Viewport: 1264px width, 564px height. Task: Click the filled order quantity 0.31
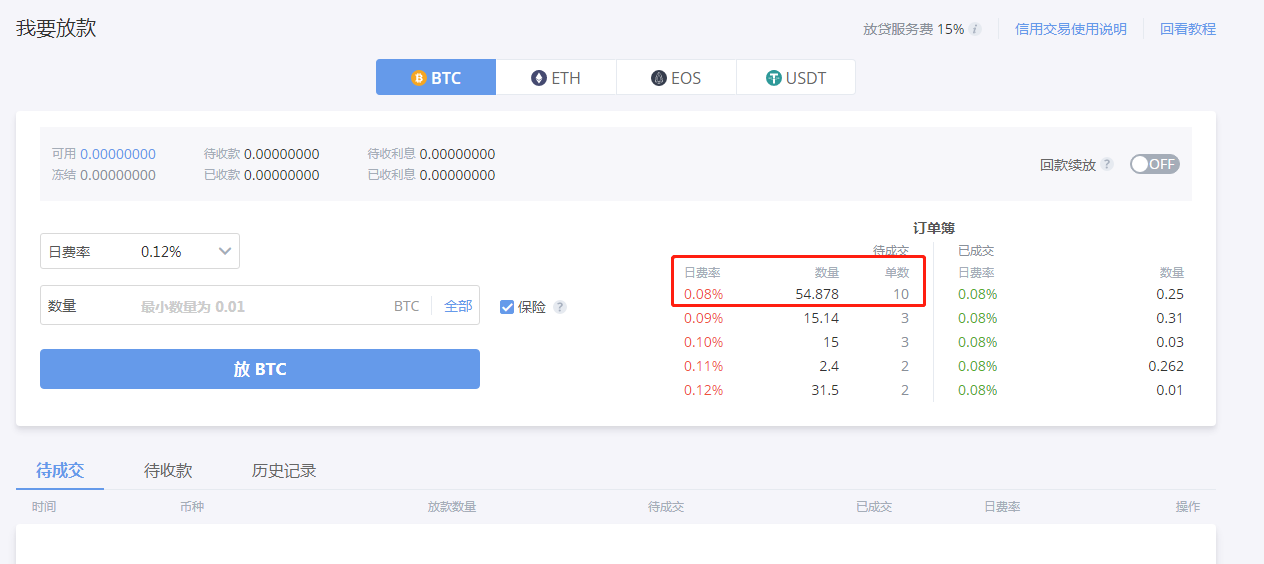(1170, 318)
